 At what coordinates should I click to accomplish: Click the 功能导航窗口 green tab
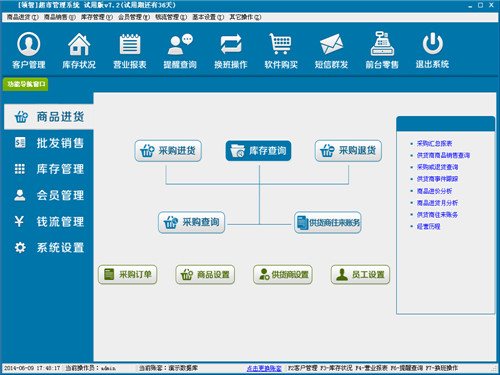(x=26, y=84)
